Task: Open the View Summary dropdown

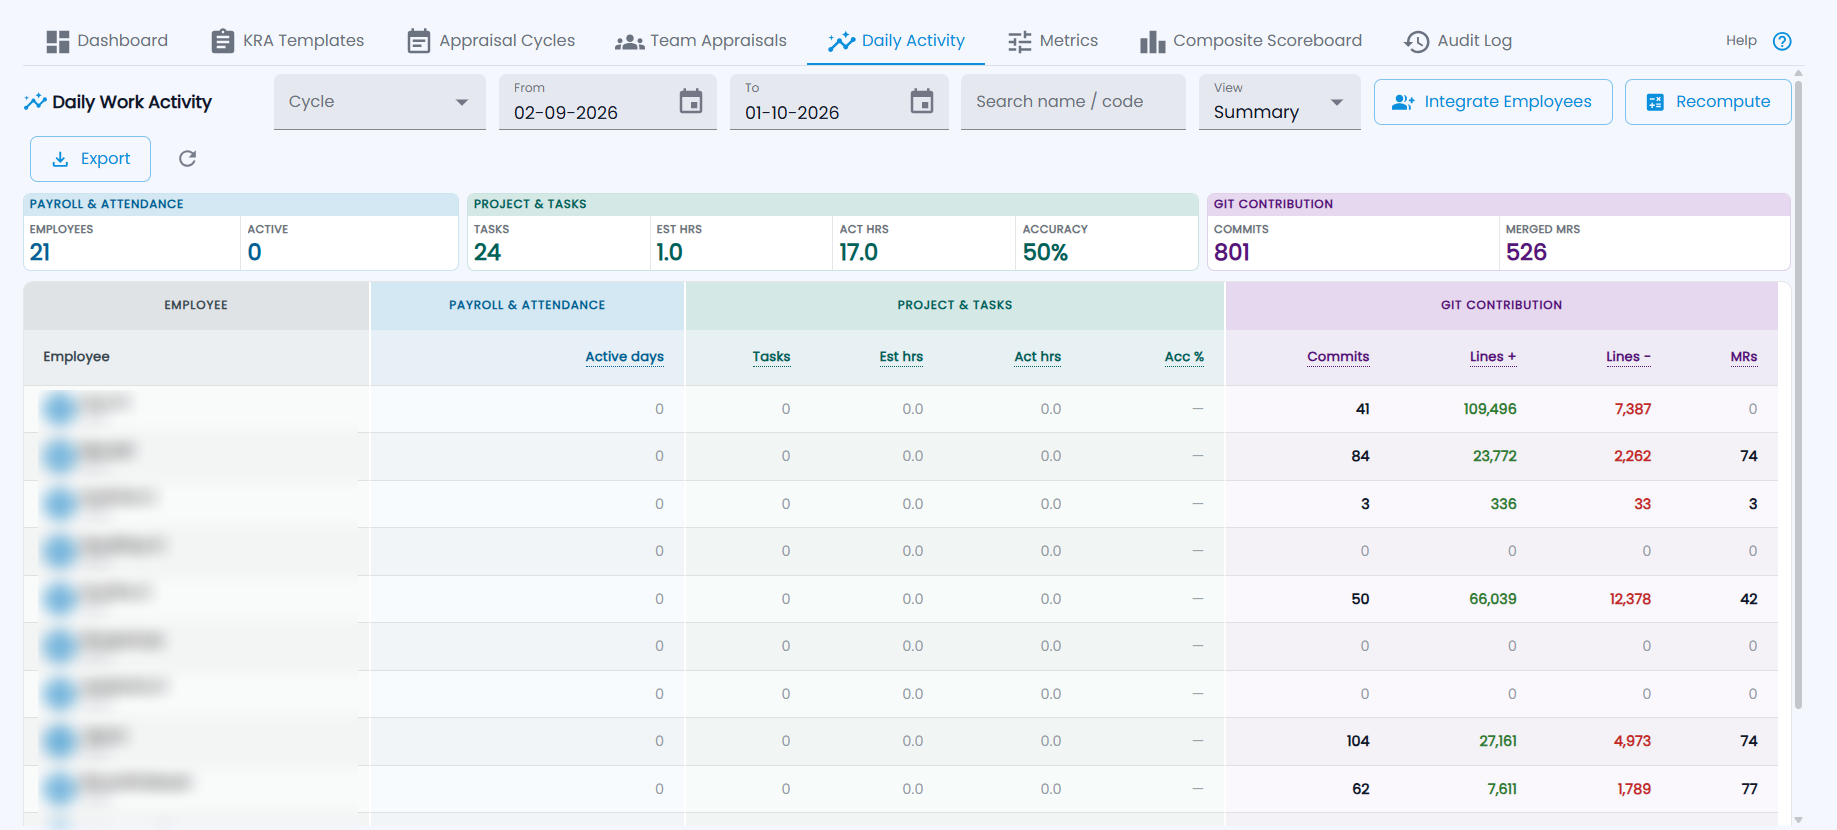Action: tap(1280, 101)
